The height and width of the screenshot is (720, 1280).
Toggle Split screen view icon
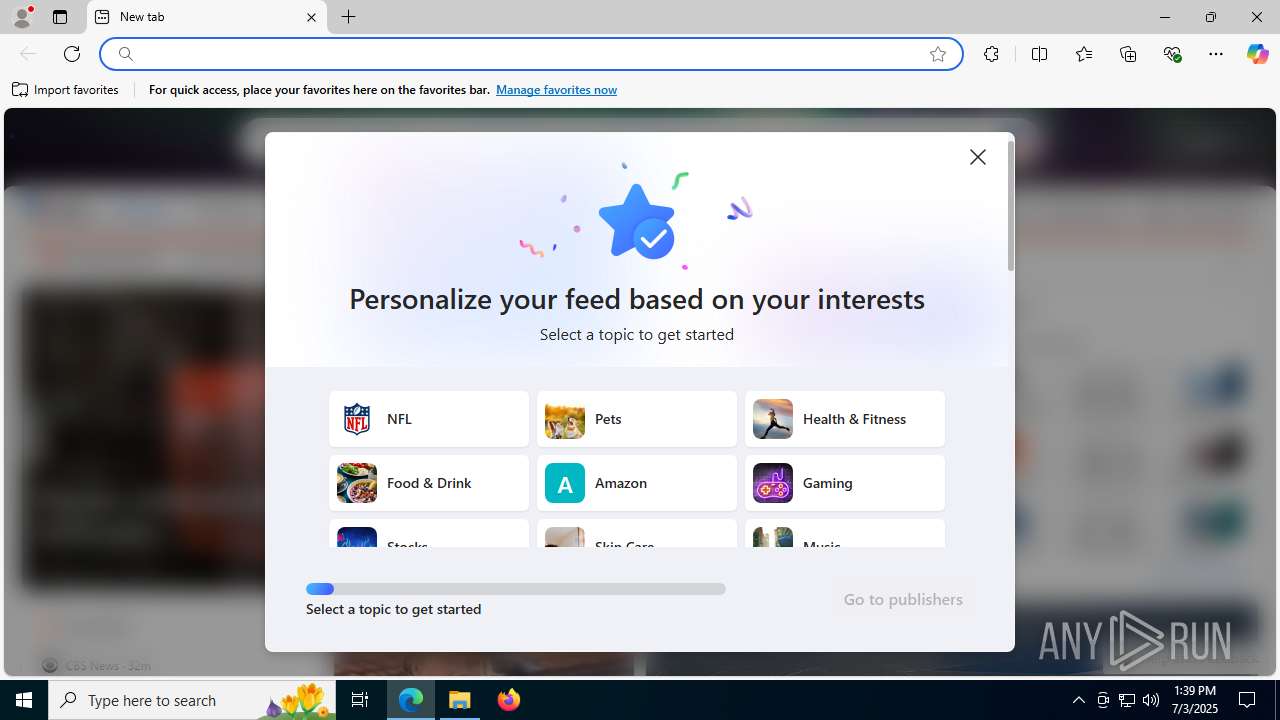click(x=1039, y=54)
